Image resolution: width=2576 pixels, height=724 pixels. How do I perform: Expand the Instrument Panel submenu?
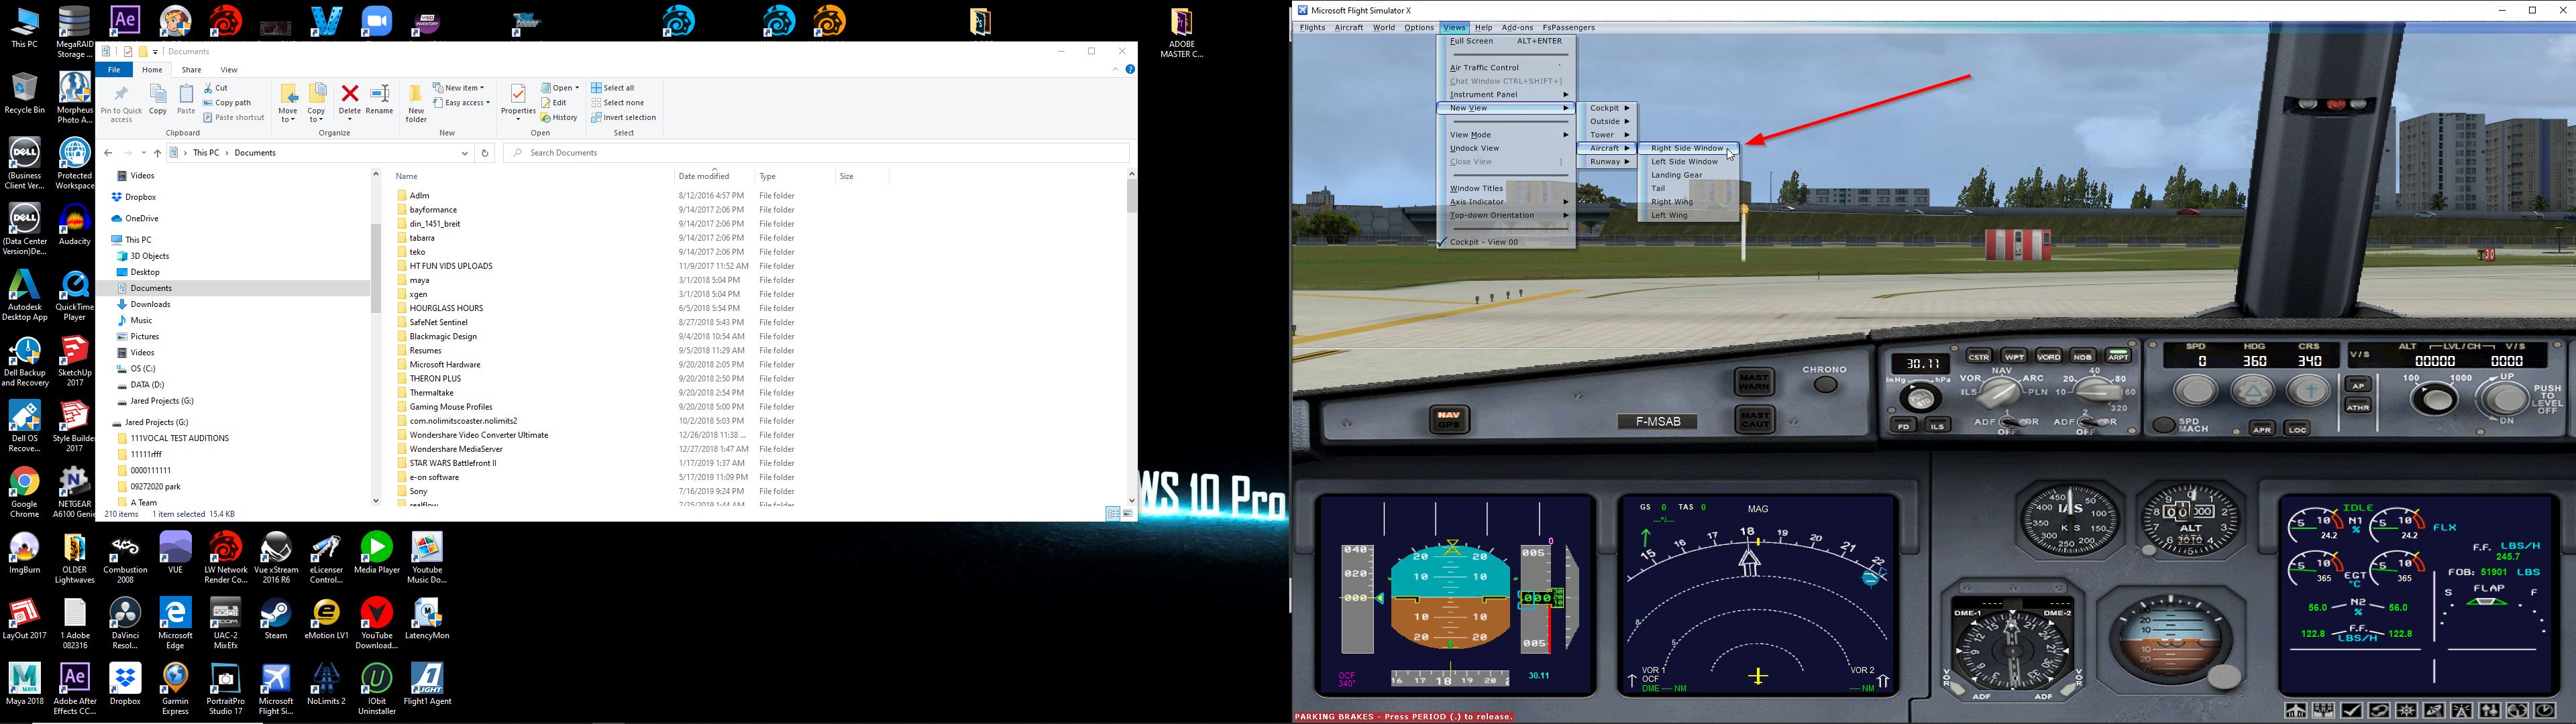1507,95
